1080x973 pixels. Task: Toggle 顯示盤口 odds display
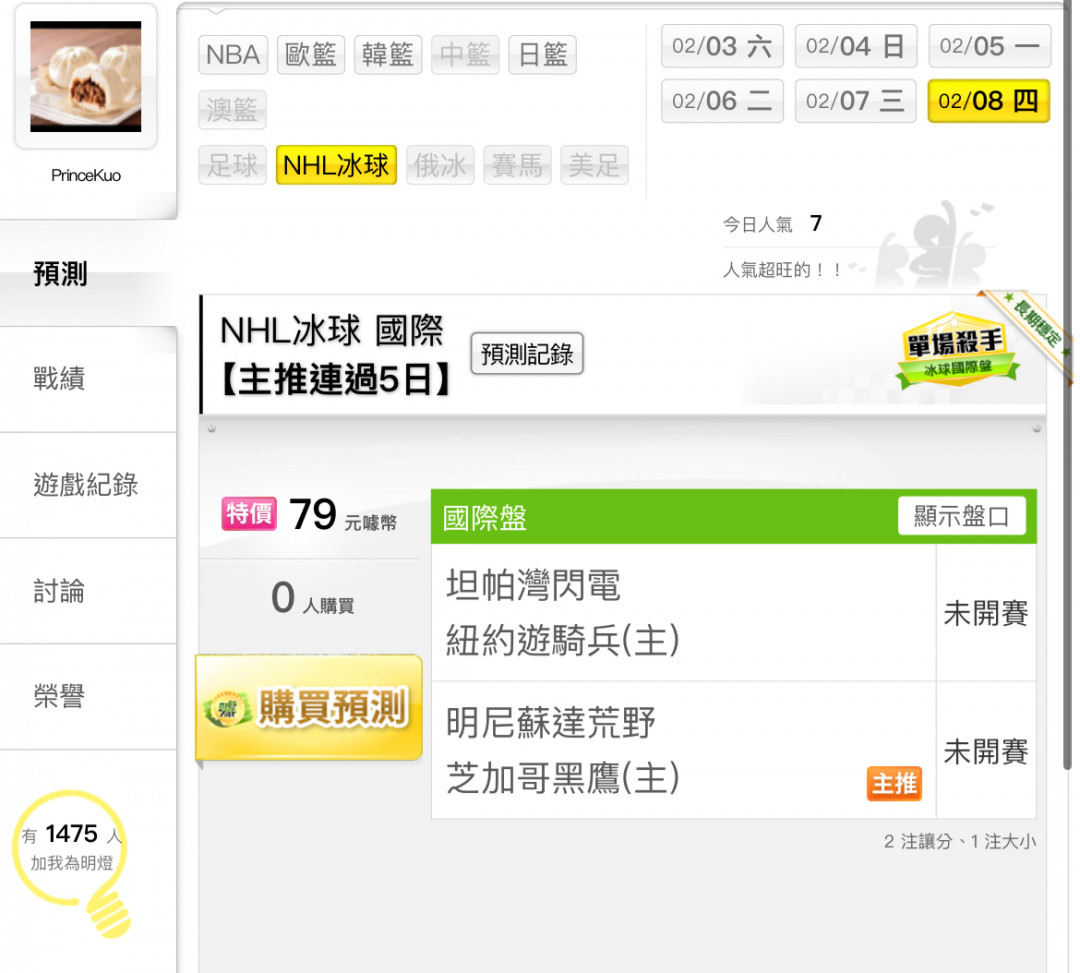click(962, 515)
